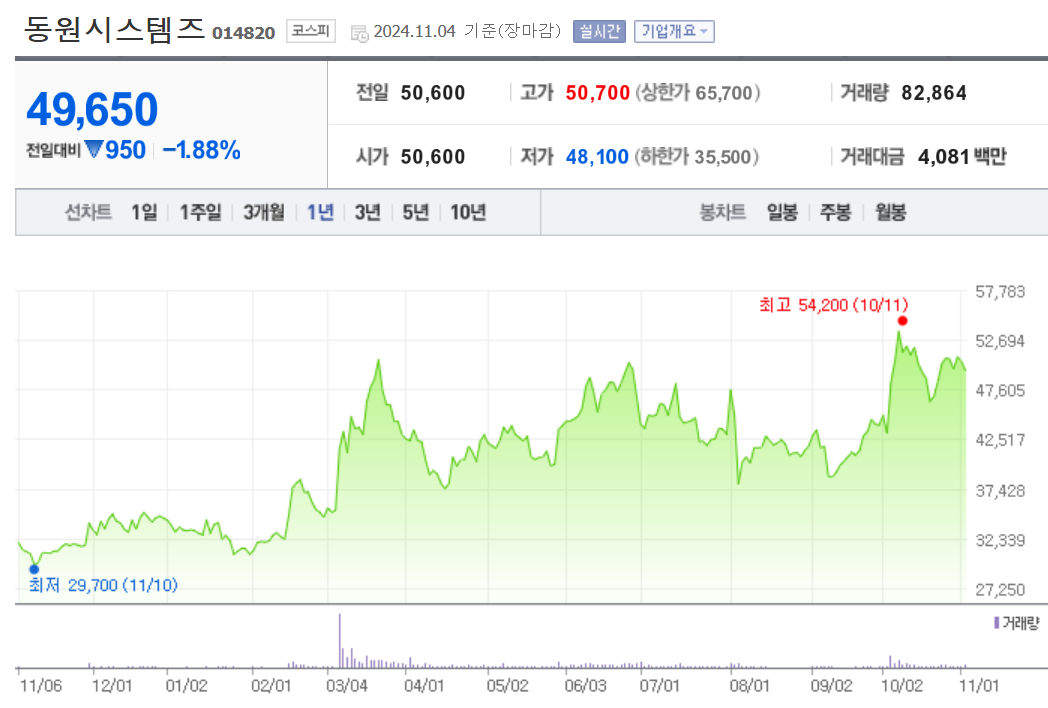Click the 최고 54,200 (10/11) label
This screenshot has width=1048, height=708.
[x=833, y=306]
